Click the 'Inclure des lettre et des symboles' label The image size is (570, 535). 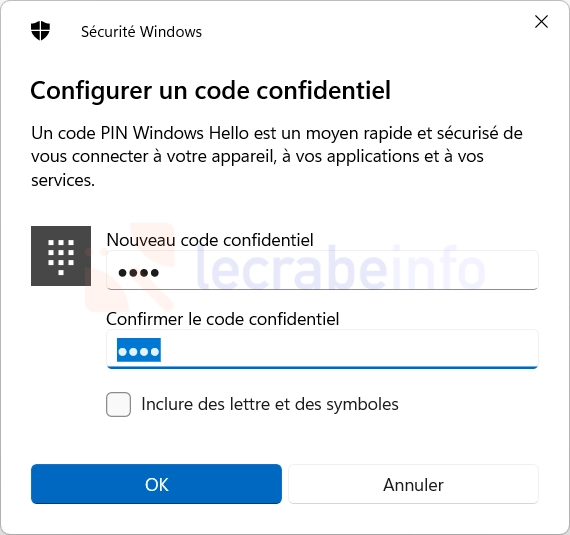(x=270, y=404)
